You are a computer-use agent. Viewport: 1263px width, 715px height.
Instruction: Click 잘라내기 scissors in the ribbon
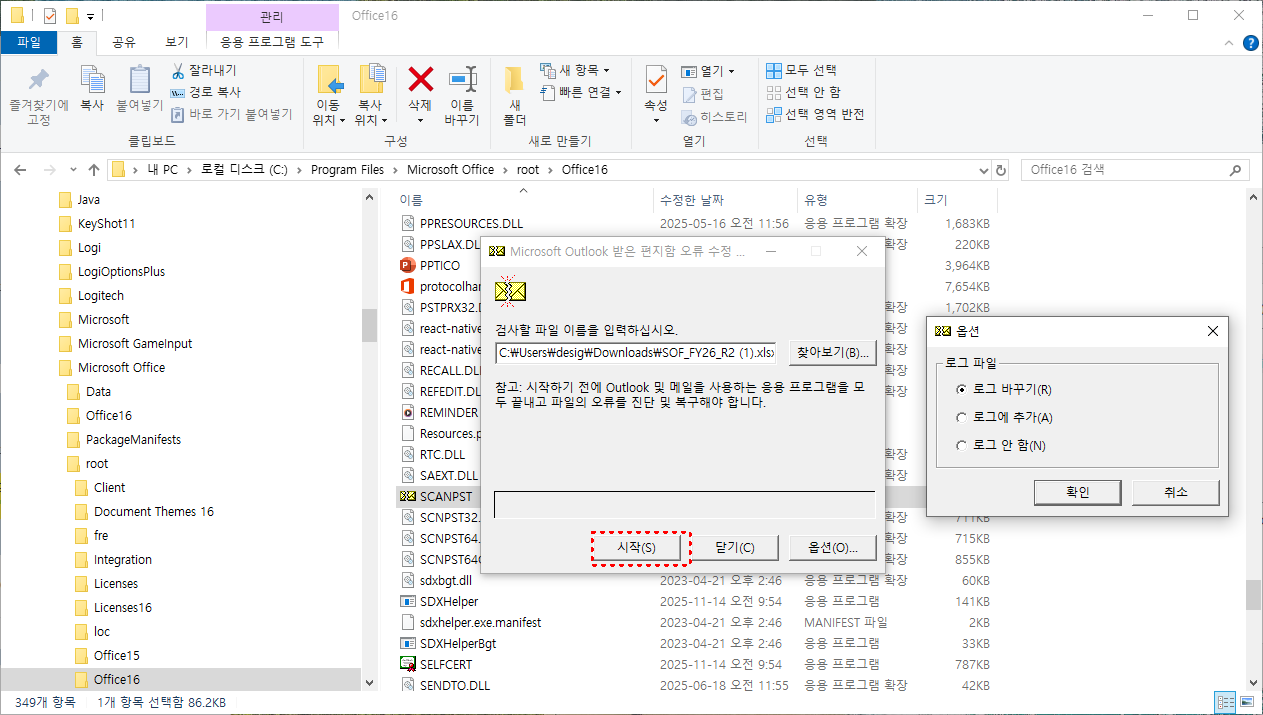tap(204, 70)
